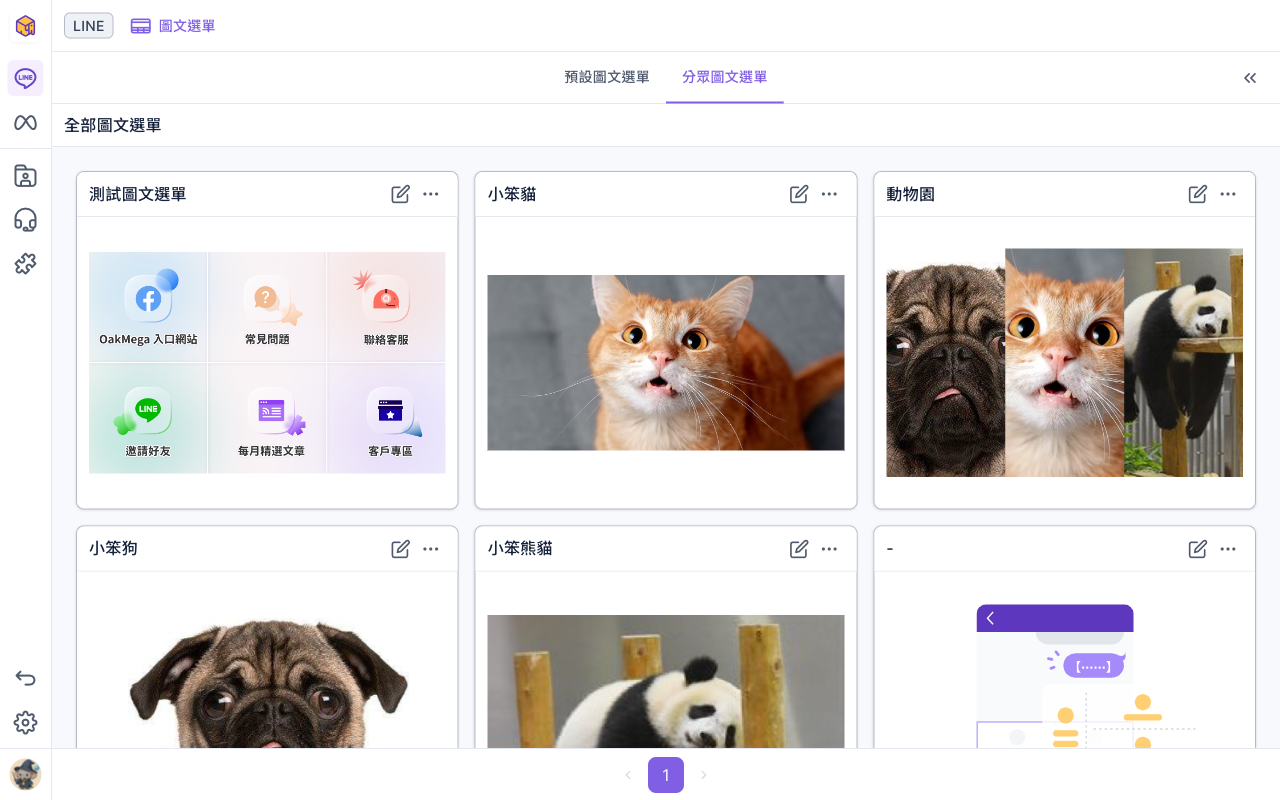Edit the 測試圖文選單 card
This screenshot has height=800, width=1280.
click(400, 194)
